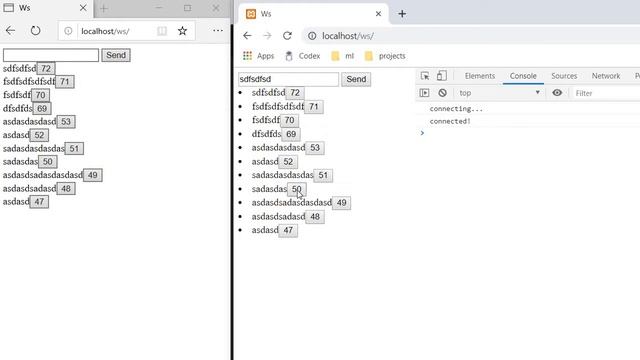Click button 49 in the Edge window
Image resolution: width=640 pixels, height=360 pixels.
pos(93,175)
